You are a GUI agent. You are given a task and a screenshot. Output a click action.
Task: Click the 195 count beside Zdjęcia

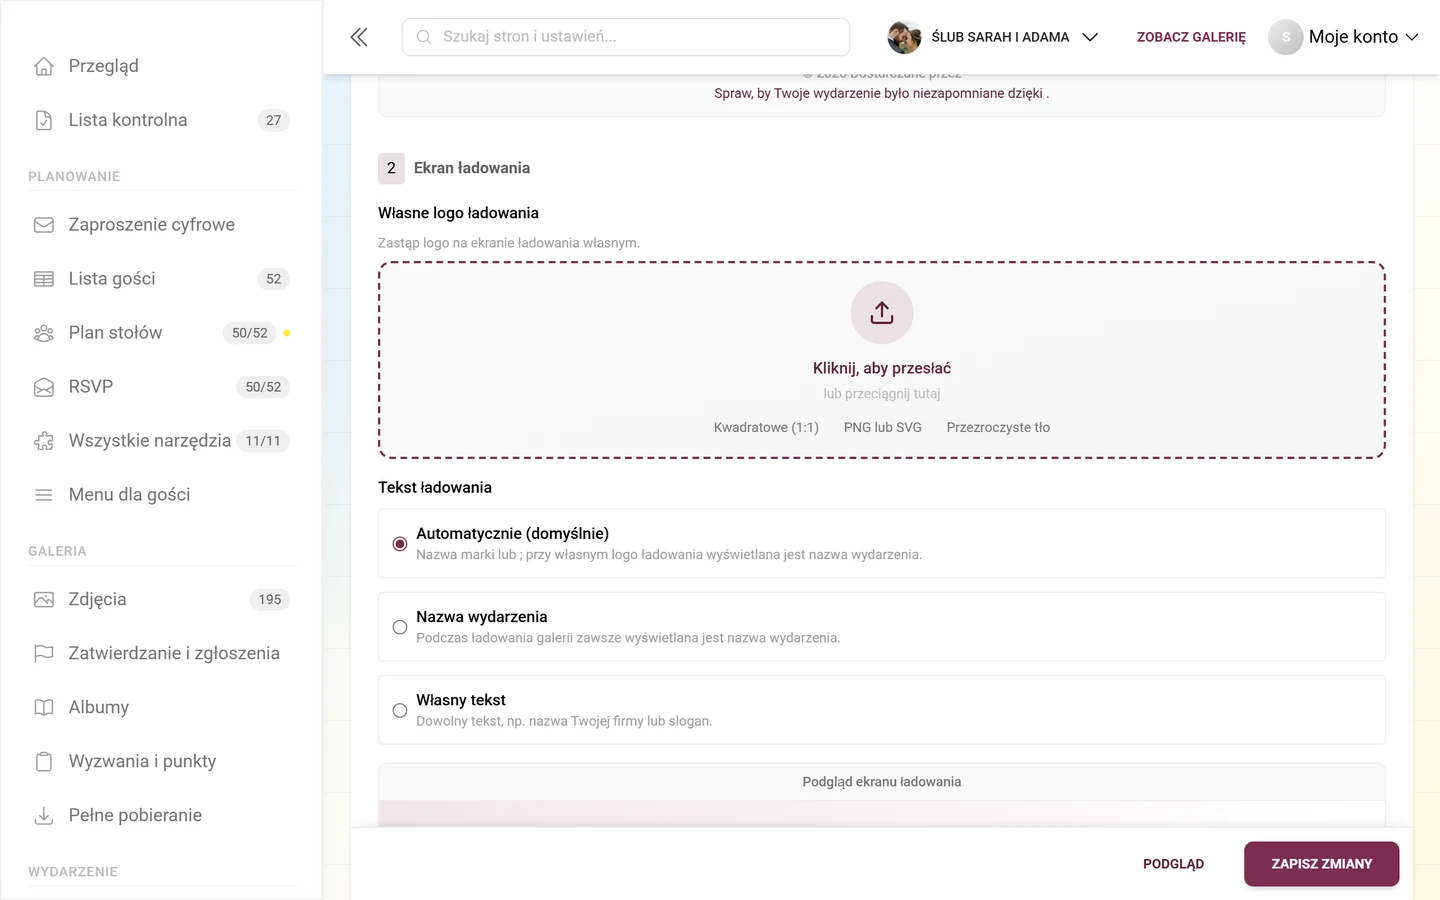point(270,600)
